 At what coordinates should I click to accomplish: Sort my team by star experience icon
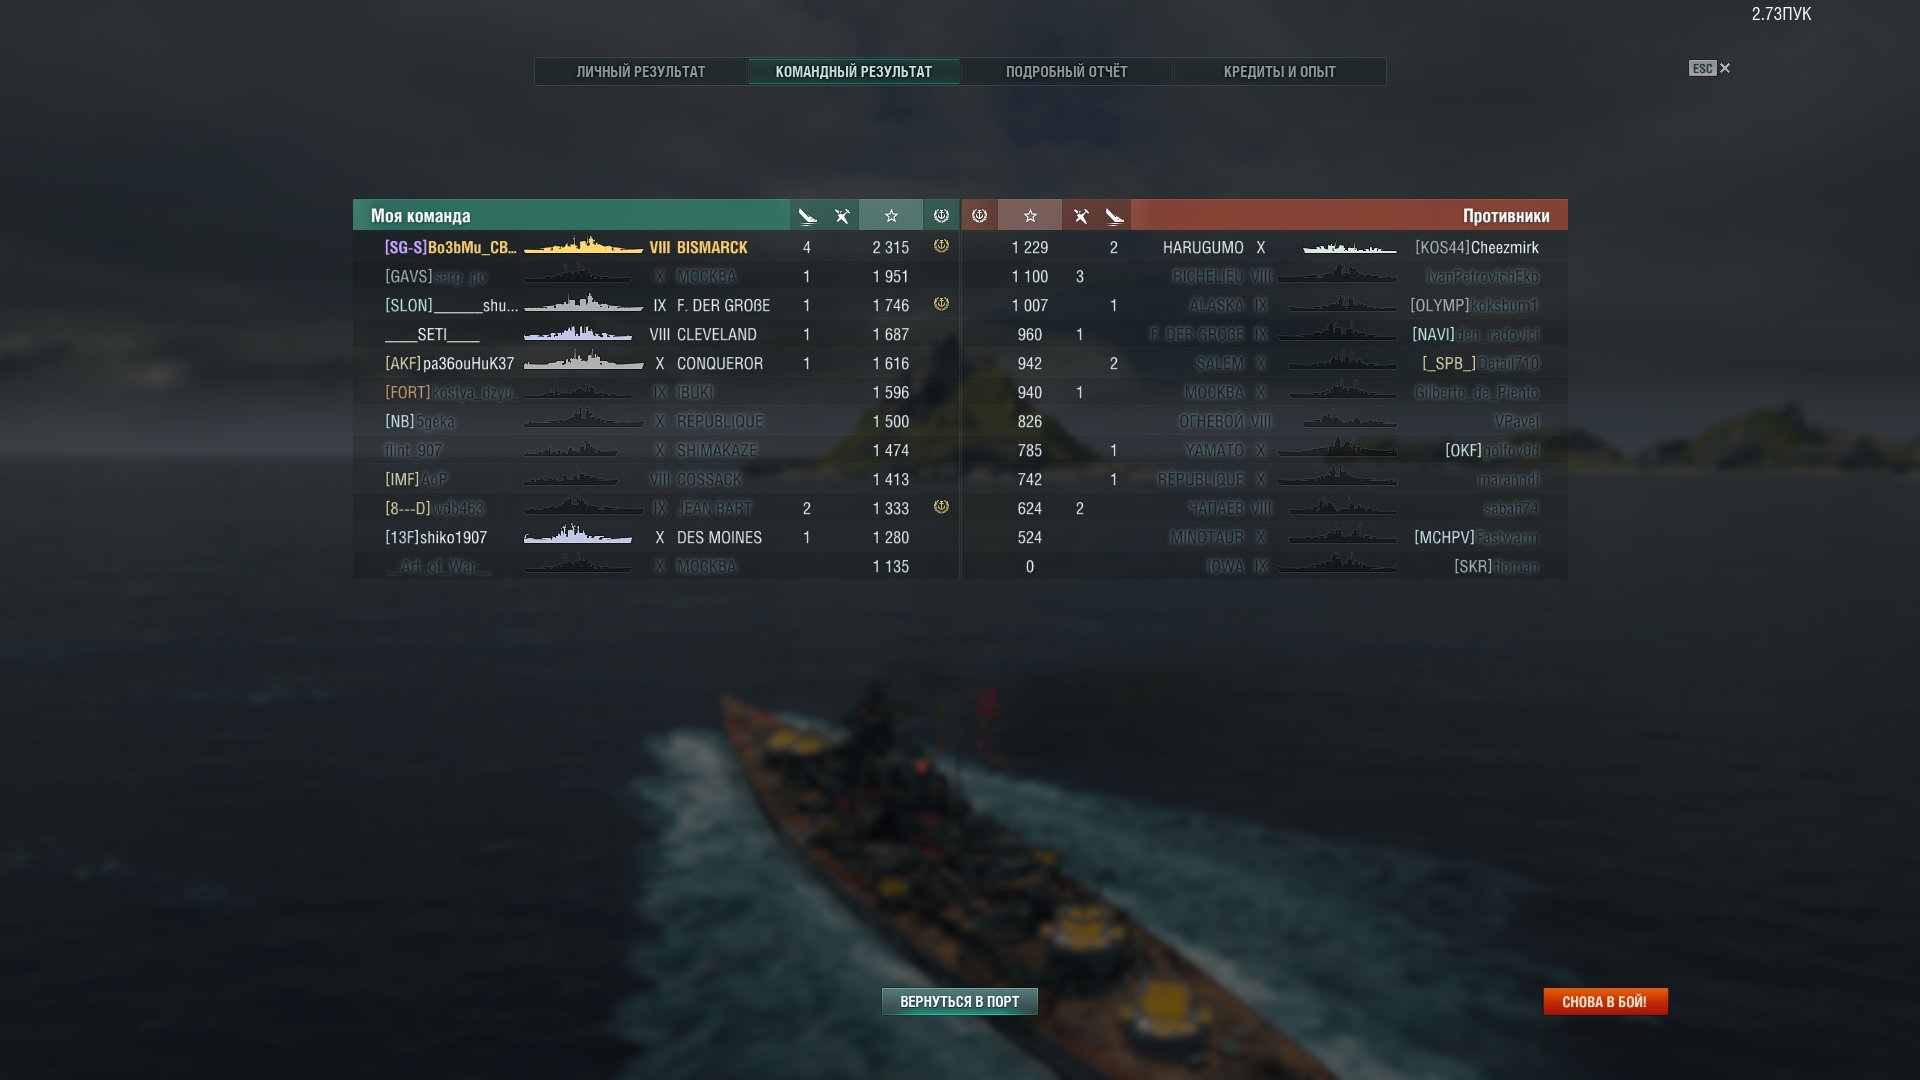click(x=891, y=216)
